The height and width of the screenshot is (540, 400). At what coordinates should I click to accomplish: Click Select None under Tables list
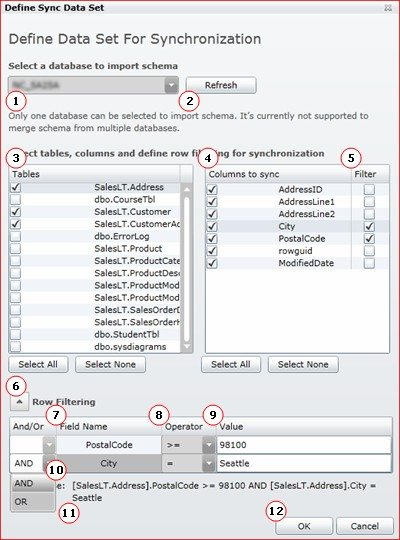(x=110, y=364)
